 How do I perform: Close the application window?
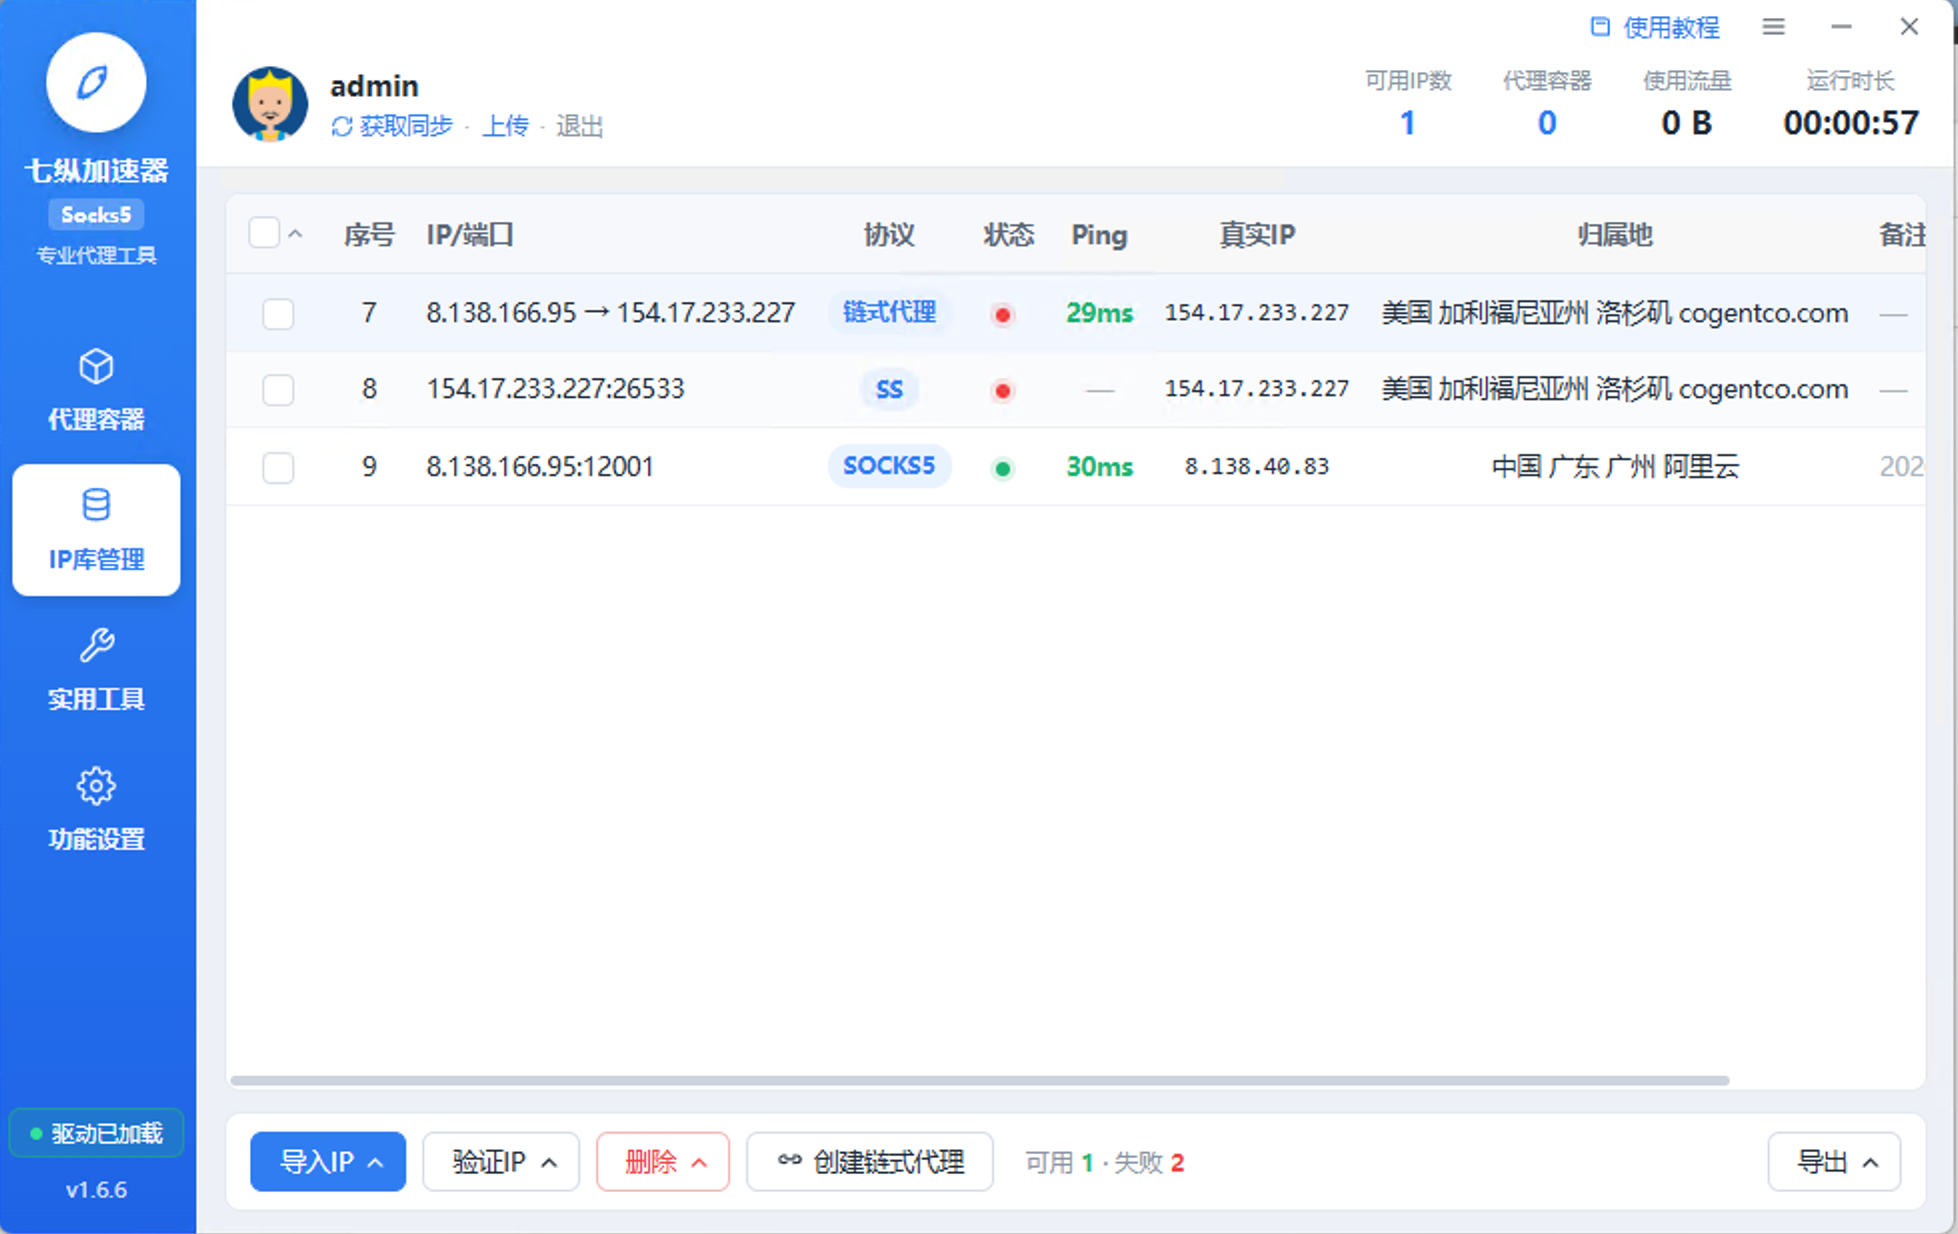(x=1909, y=27)
